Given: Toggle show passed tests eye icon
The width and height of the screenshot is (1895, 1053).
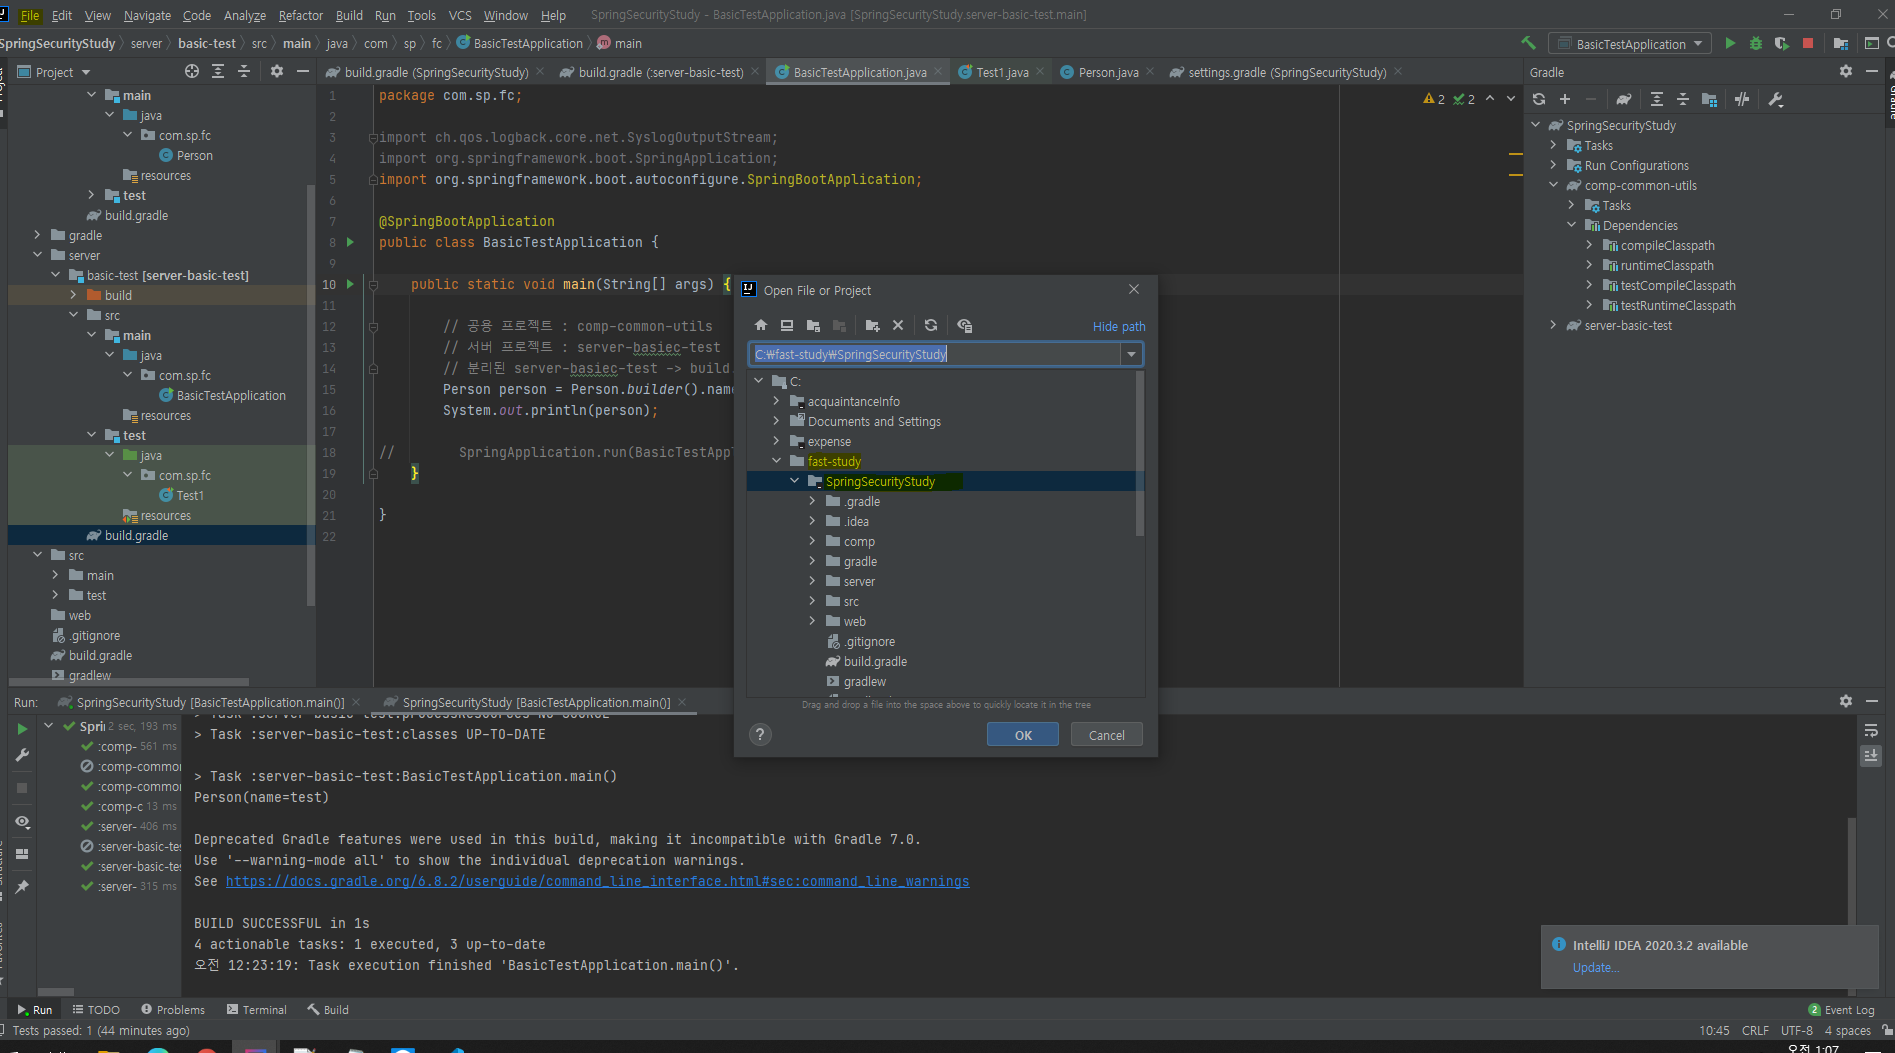Looking at the screenshot, I should click(22, 822).
